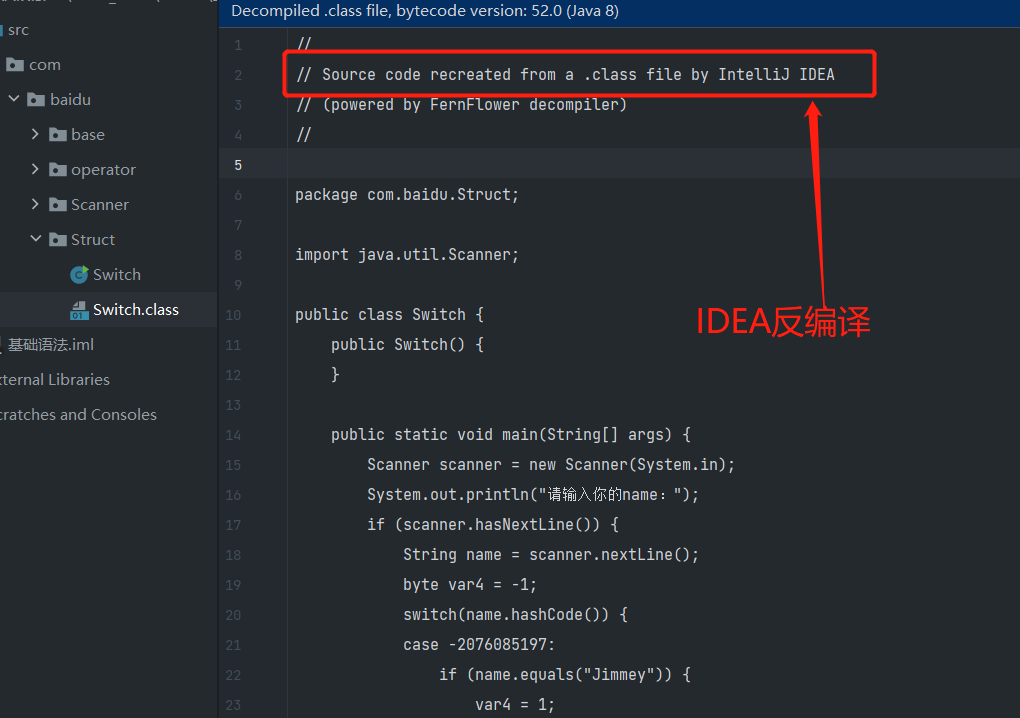This screenshot has width=1020, height=718.
Task: Click the com folder icon
Action: [x=15, y=64]
